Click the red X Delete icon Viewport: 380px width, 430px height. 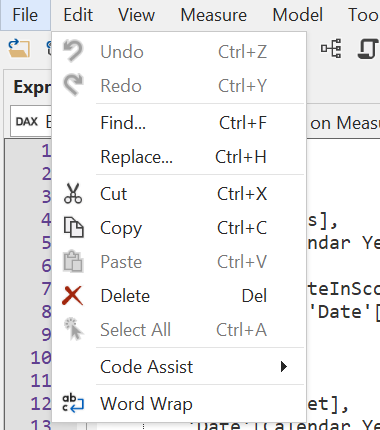tap(72, 296)
